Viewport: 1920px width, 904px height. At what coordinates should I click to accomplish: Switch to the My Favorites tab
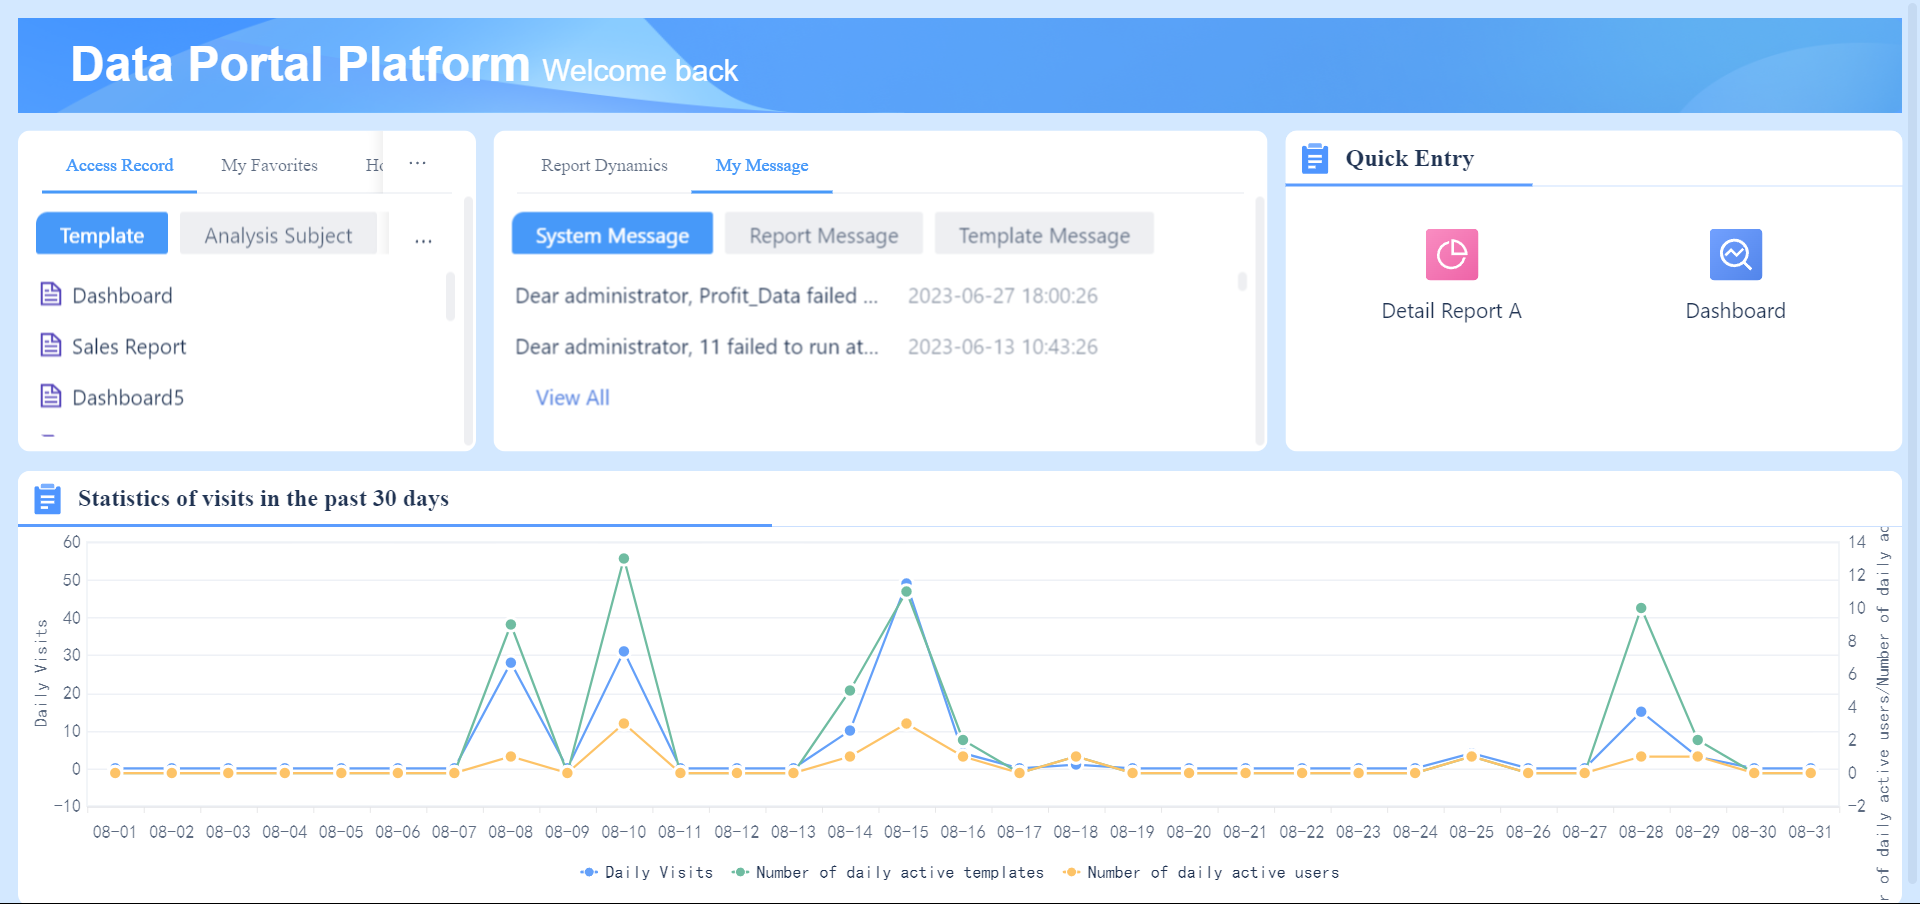[268, 164]
